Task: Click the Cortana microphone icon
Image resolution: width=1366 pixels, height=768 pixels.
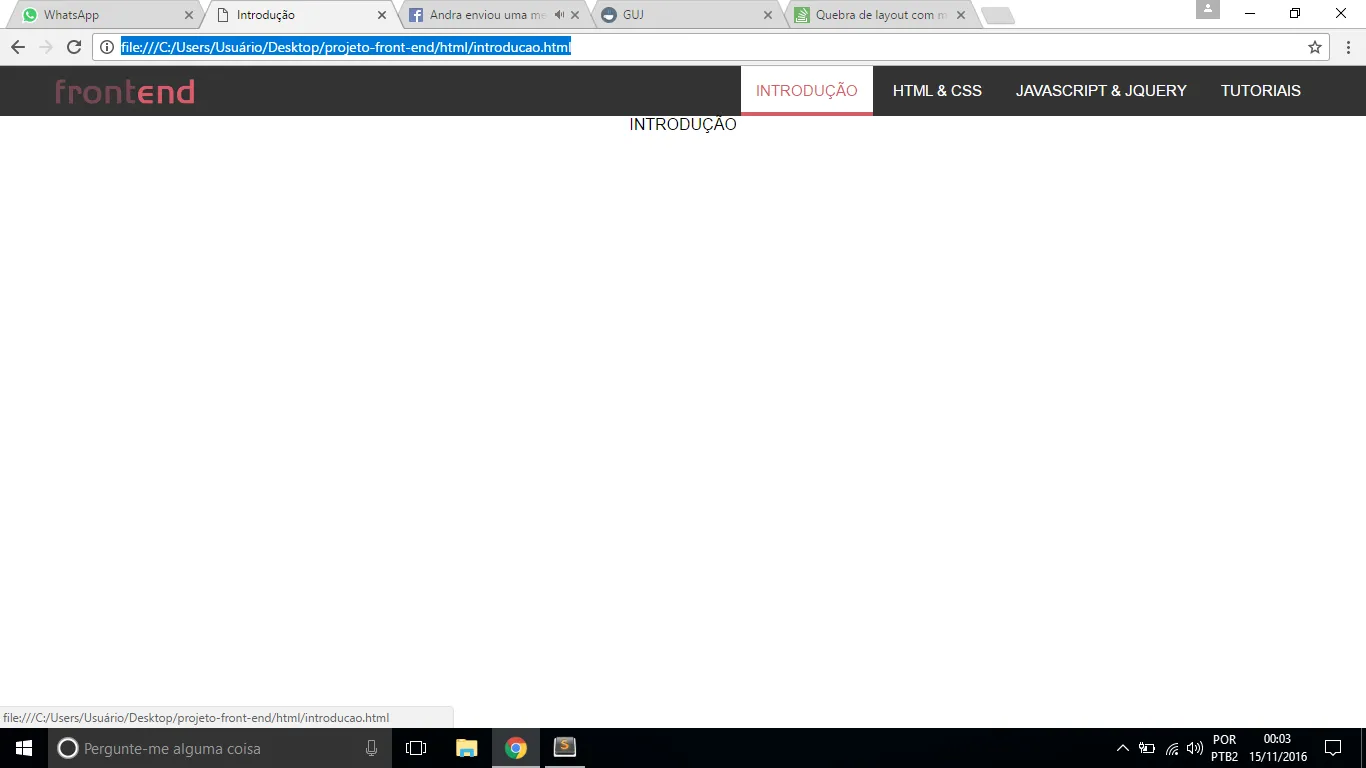Action: pyautogui.click(x=371, y=748)
